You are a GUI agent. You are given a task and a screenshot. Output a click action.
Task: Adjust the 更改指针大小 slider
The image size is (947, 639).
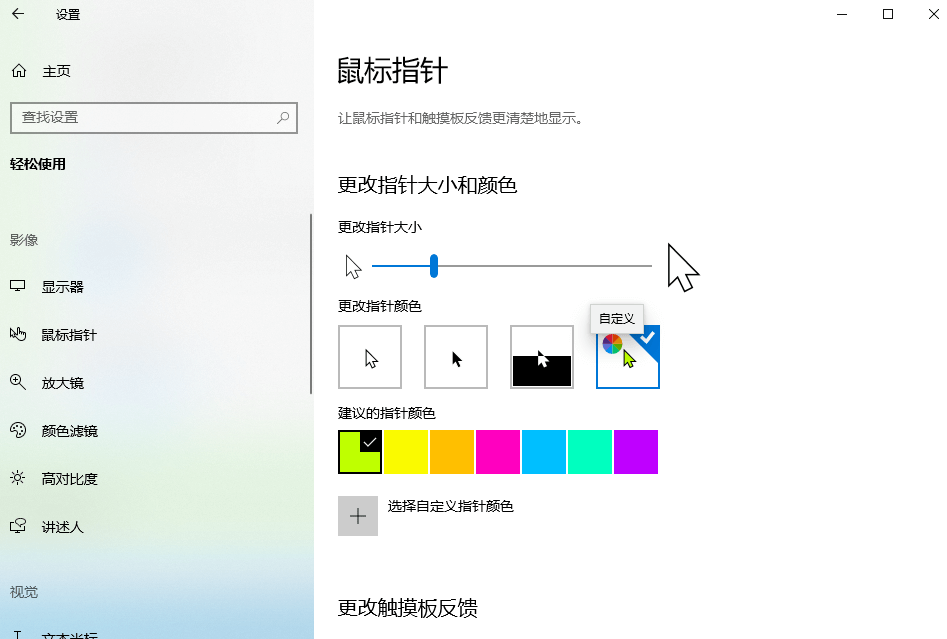tap(433, 265)
